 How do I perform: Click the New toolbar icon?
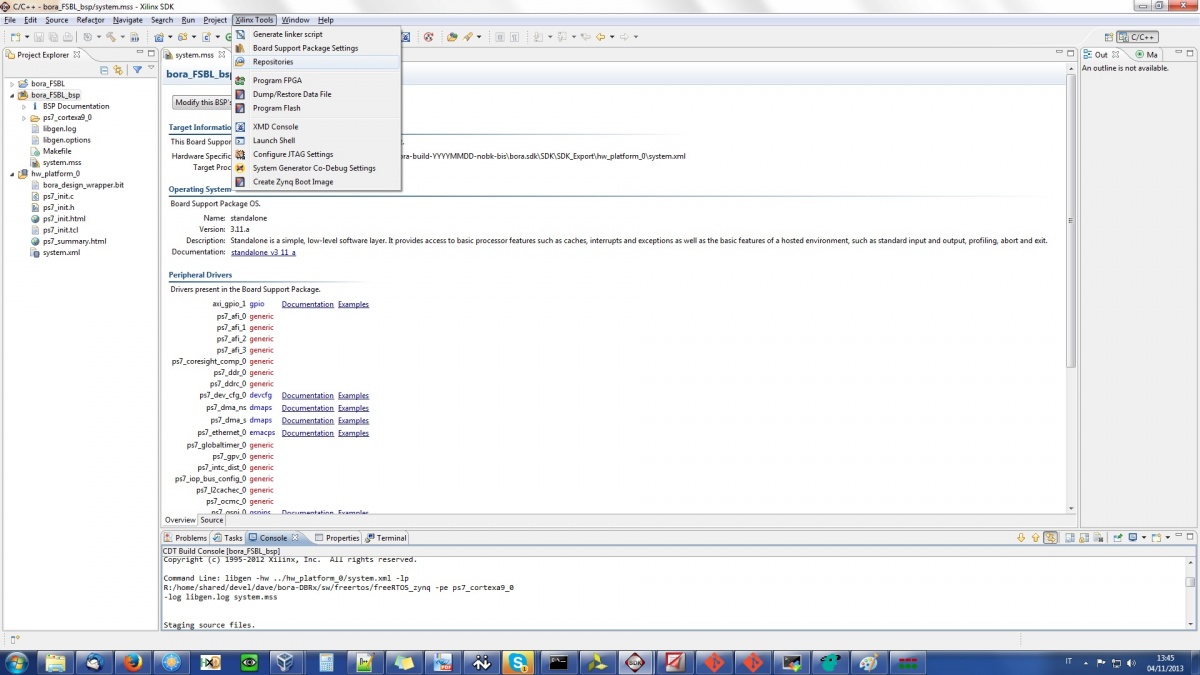14,37
